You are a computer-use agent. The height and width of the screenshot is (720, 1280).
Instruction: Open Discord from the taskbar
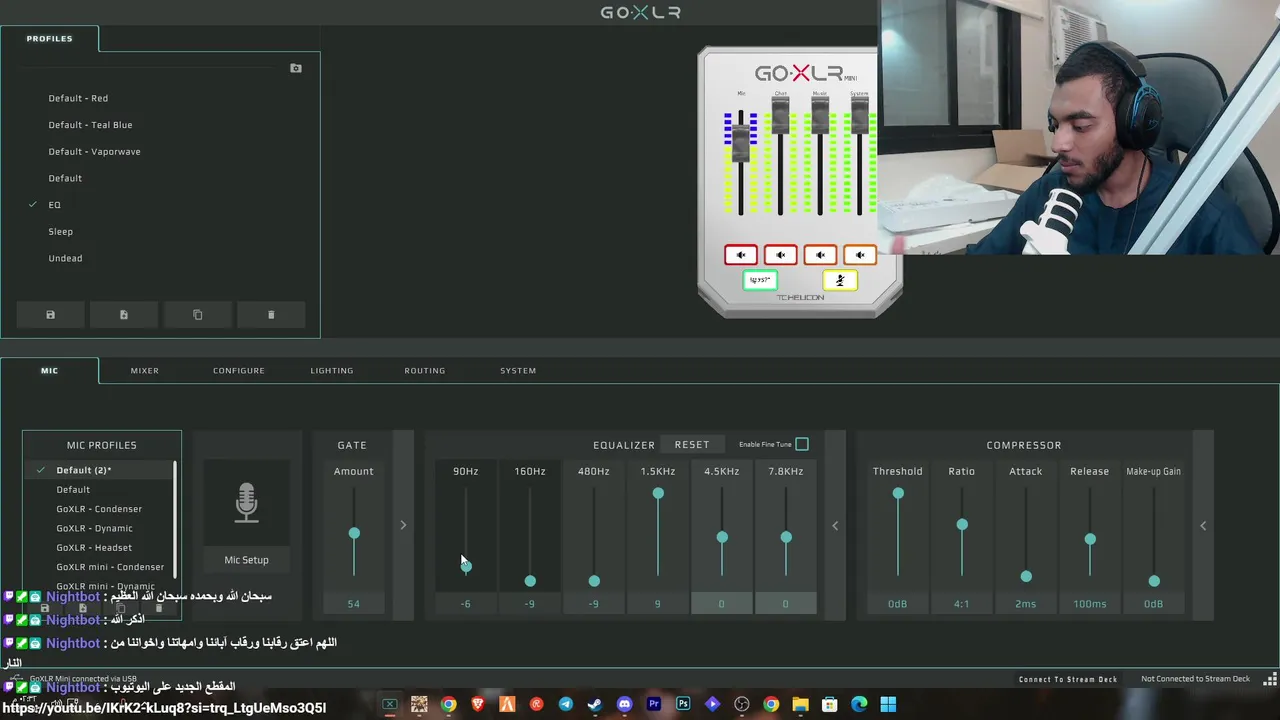[x=625, y=704]
